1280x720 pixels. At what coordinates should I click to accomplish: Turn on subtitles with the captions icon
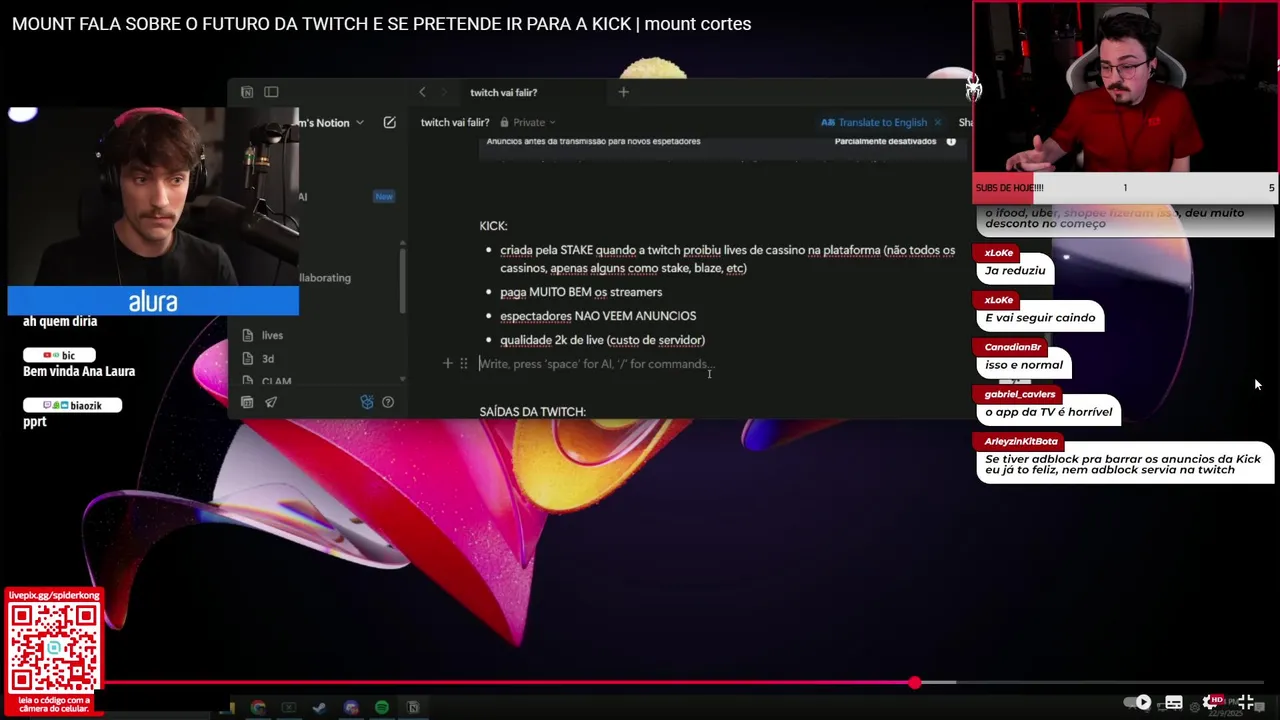[x=1174, y=702]
